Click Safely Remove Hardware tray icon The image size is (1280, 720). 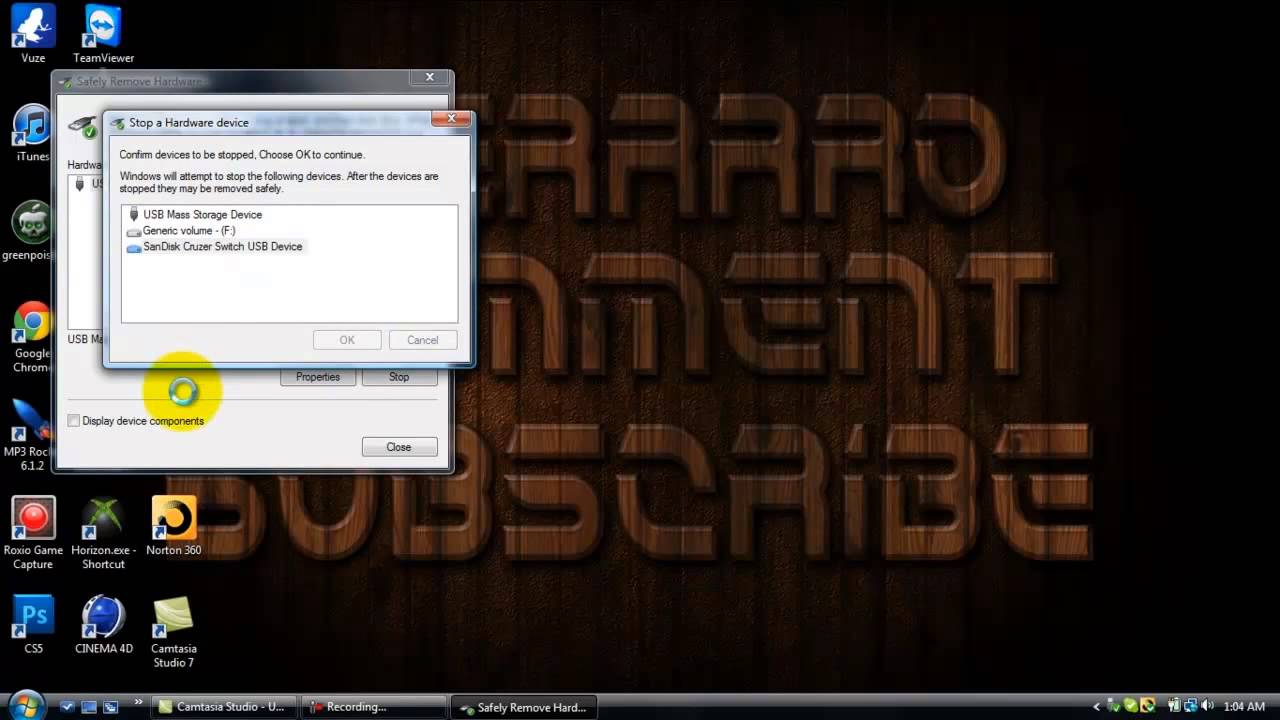pos(1113,706)
